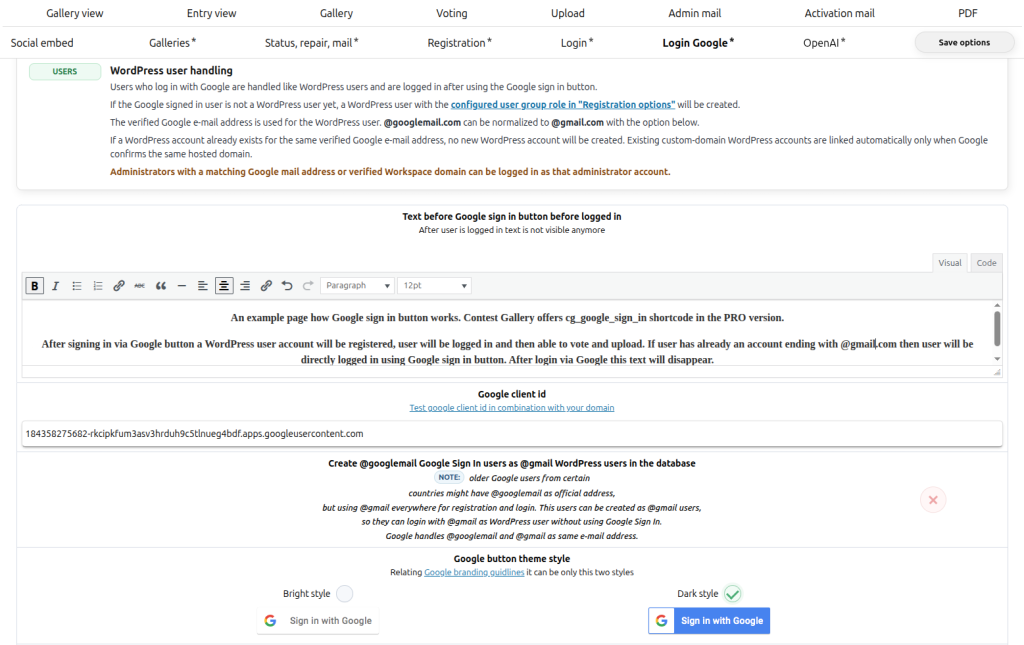Image resolution: width=1024 pixels, height=645 pixels.
Task: Click Google G logo on dark button
Action: (662, 621)
